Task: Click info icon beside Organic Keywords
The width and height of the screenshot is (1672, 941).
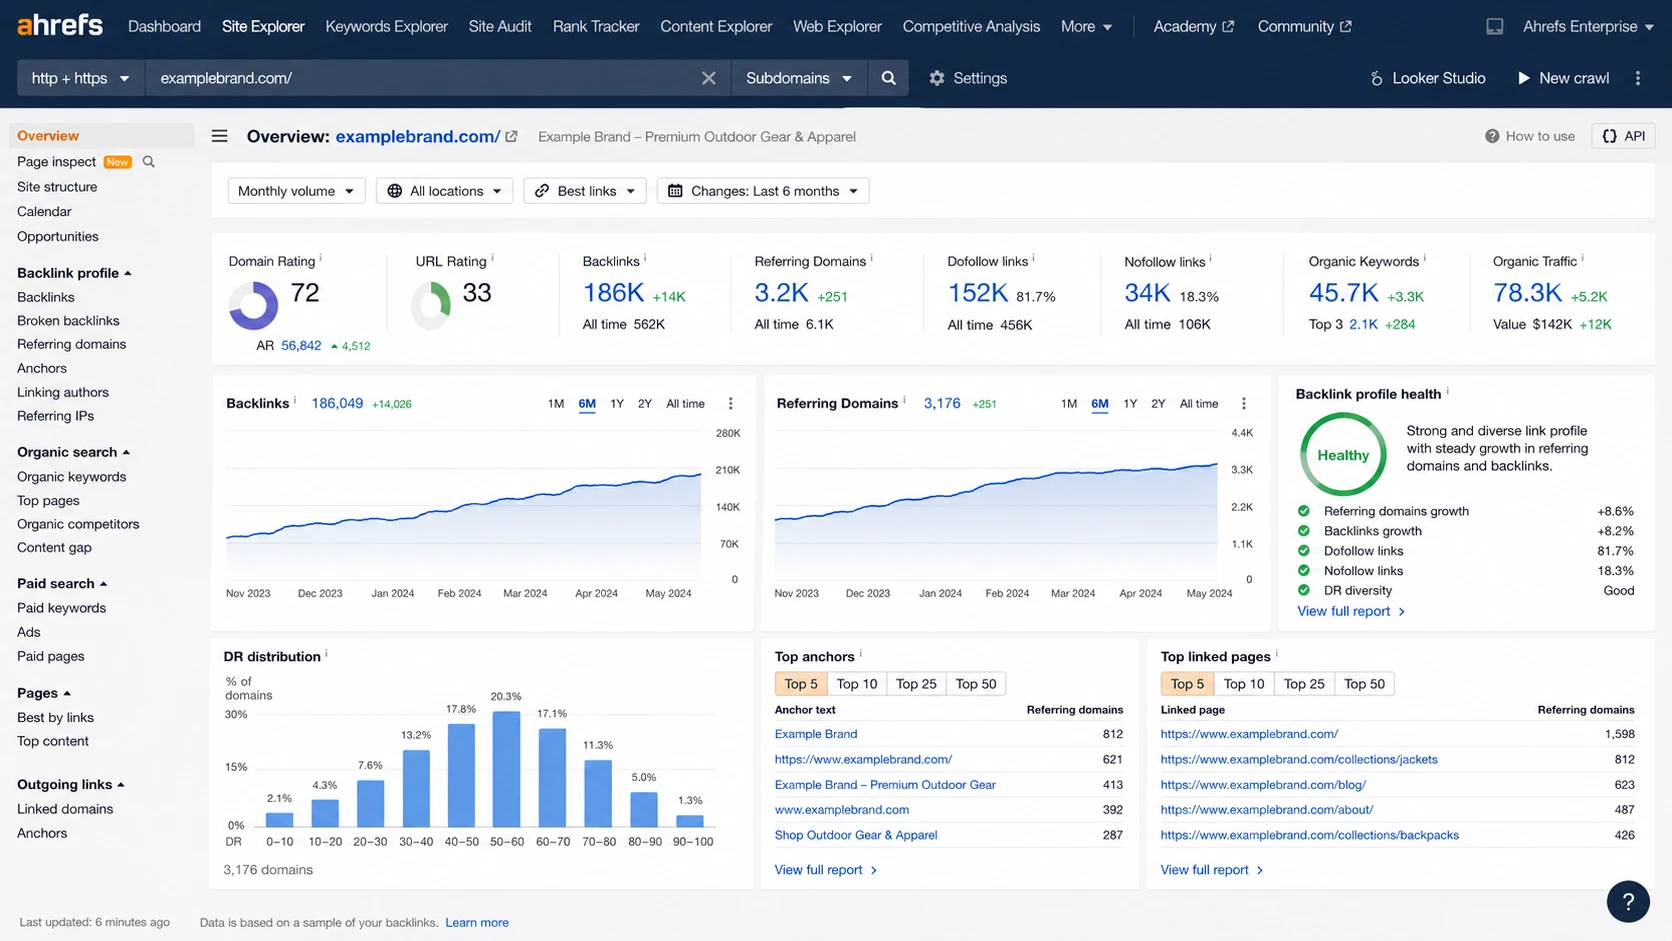Action: coord(1425,259)
